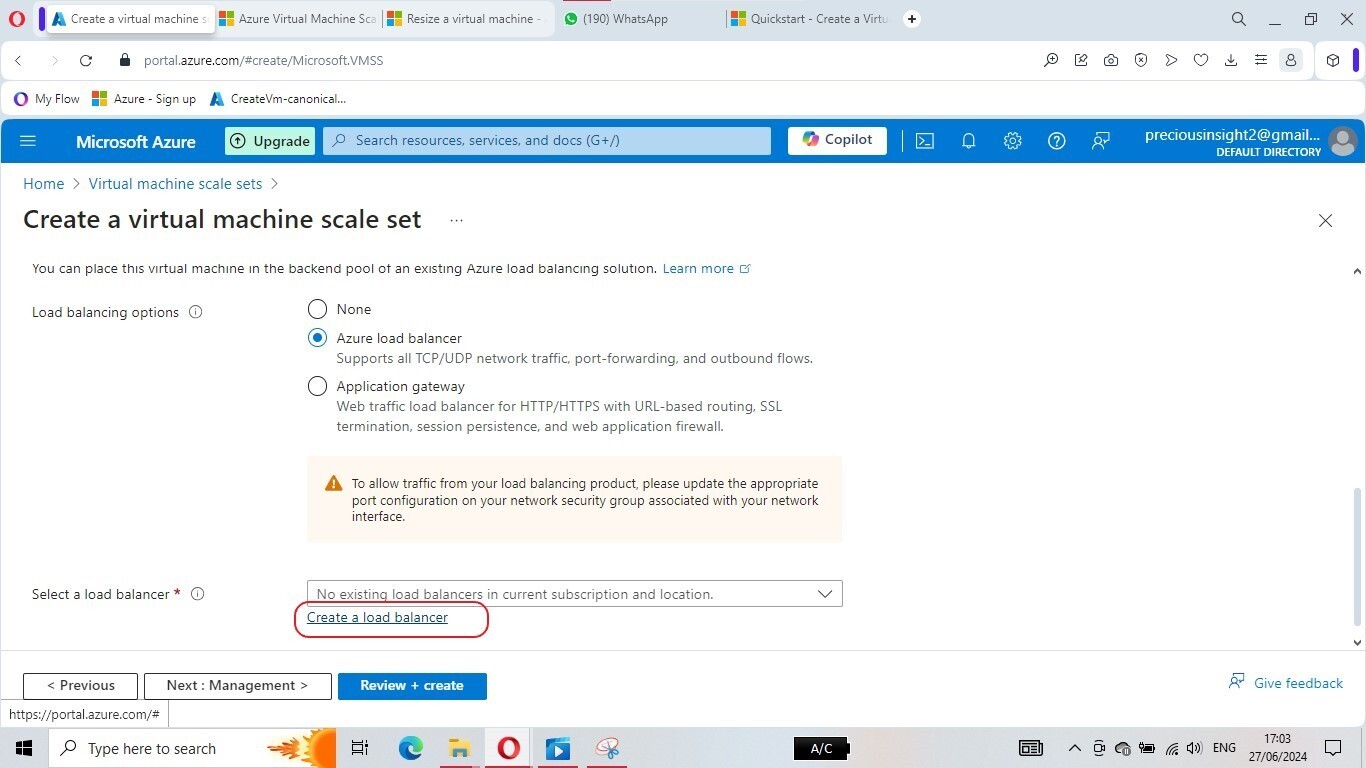Open the volume control in system tray

tap(1194, 748)
